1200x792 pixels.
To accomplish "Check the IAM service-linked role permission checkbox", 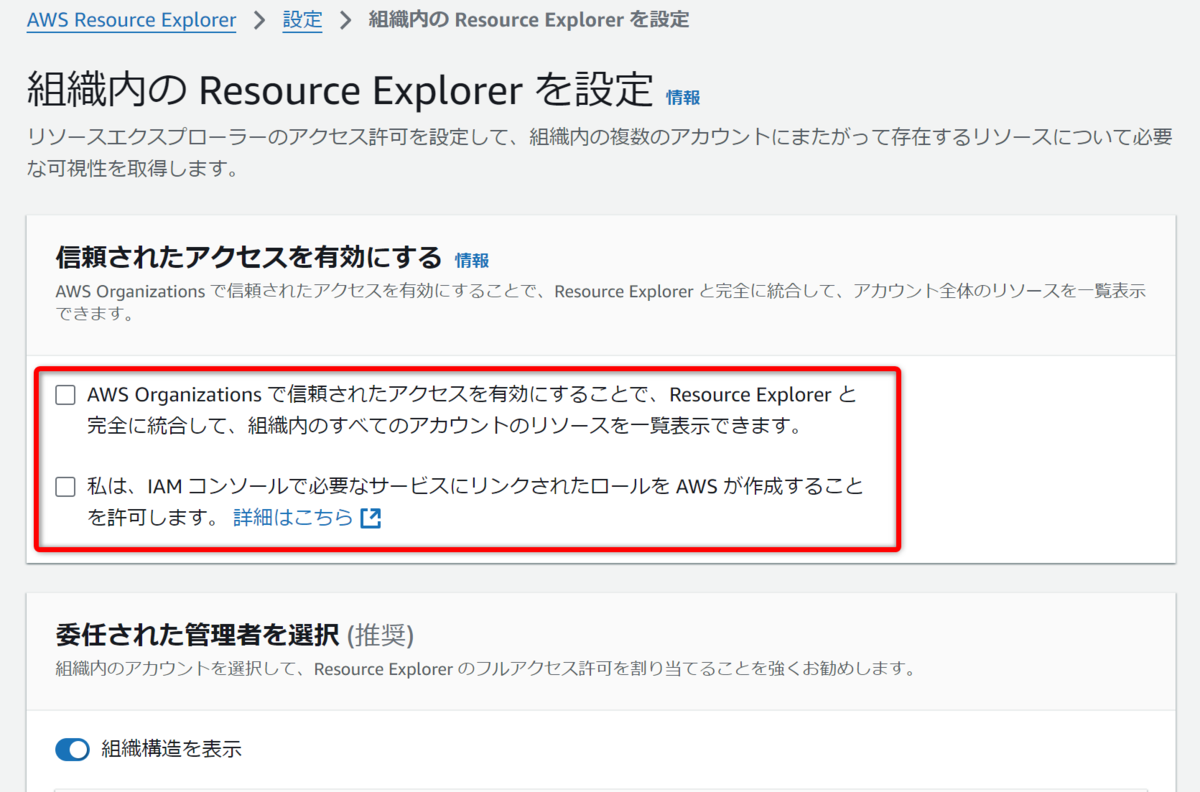I will 66,487.
